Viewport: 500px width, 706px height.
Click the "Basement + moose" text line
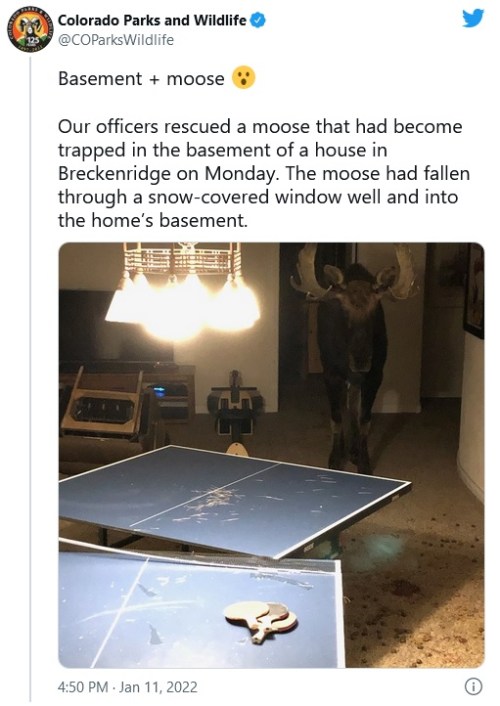(141, 79)
